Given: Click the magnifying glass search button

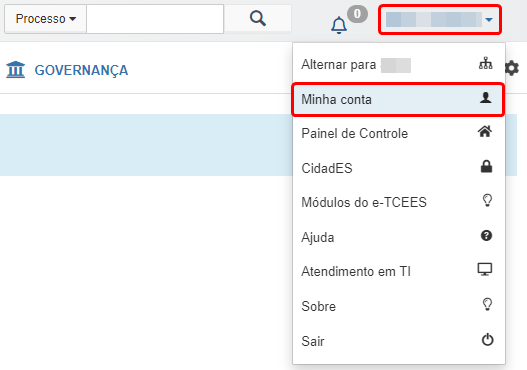Looking at the screenshot, I should click(258, 18).
